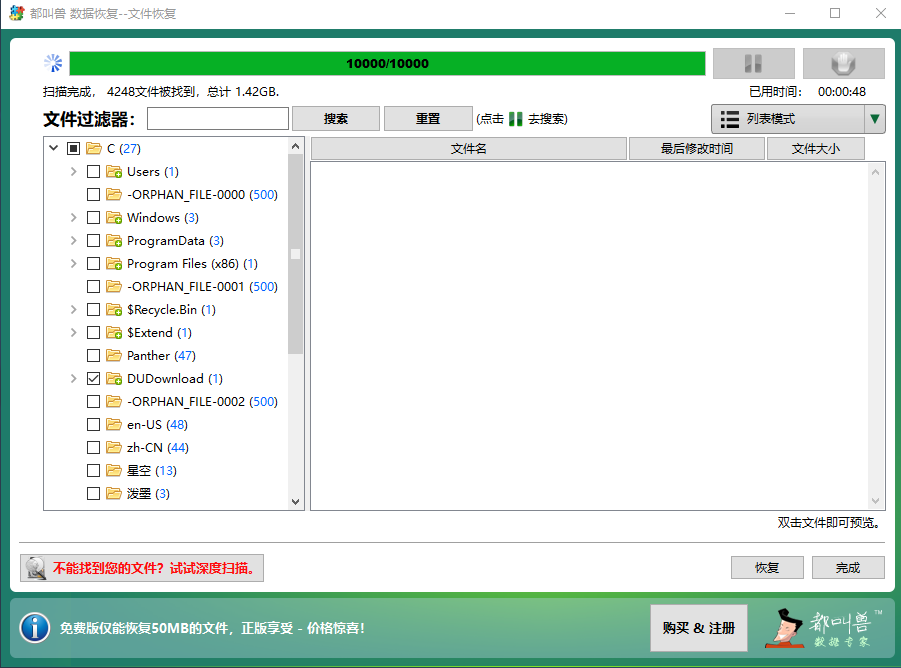This screenshot has height=668, width=901.
Task: Click the ProgramData folder icon
Action: point(114,241)
